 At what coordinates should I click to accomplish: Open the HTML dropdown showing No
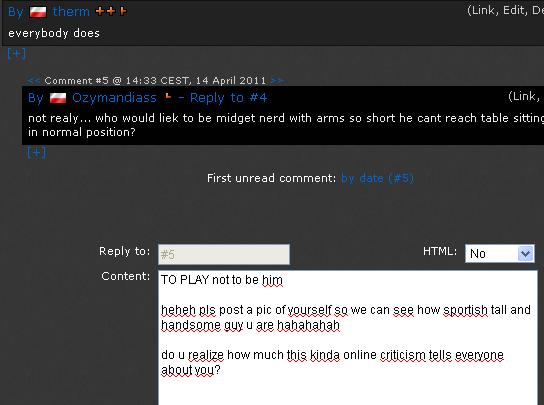(x=500, y=254)
